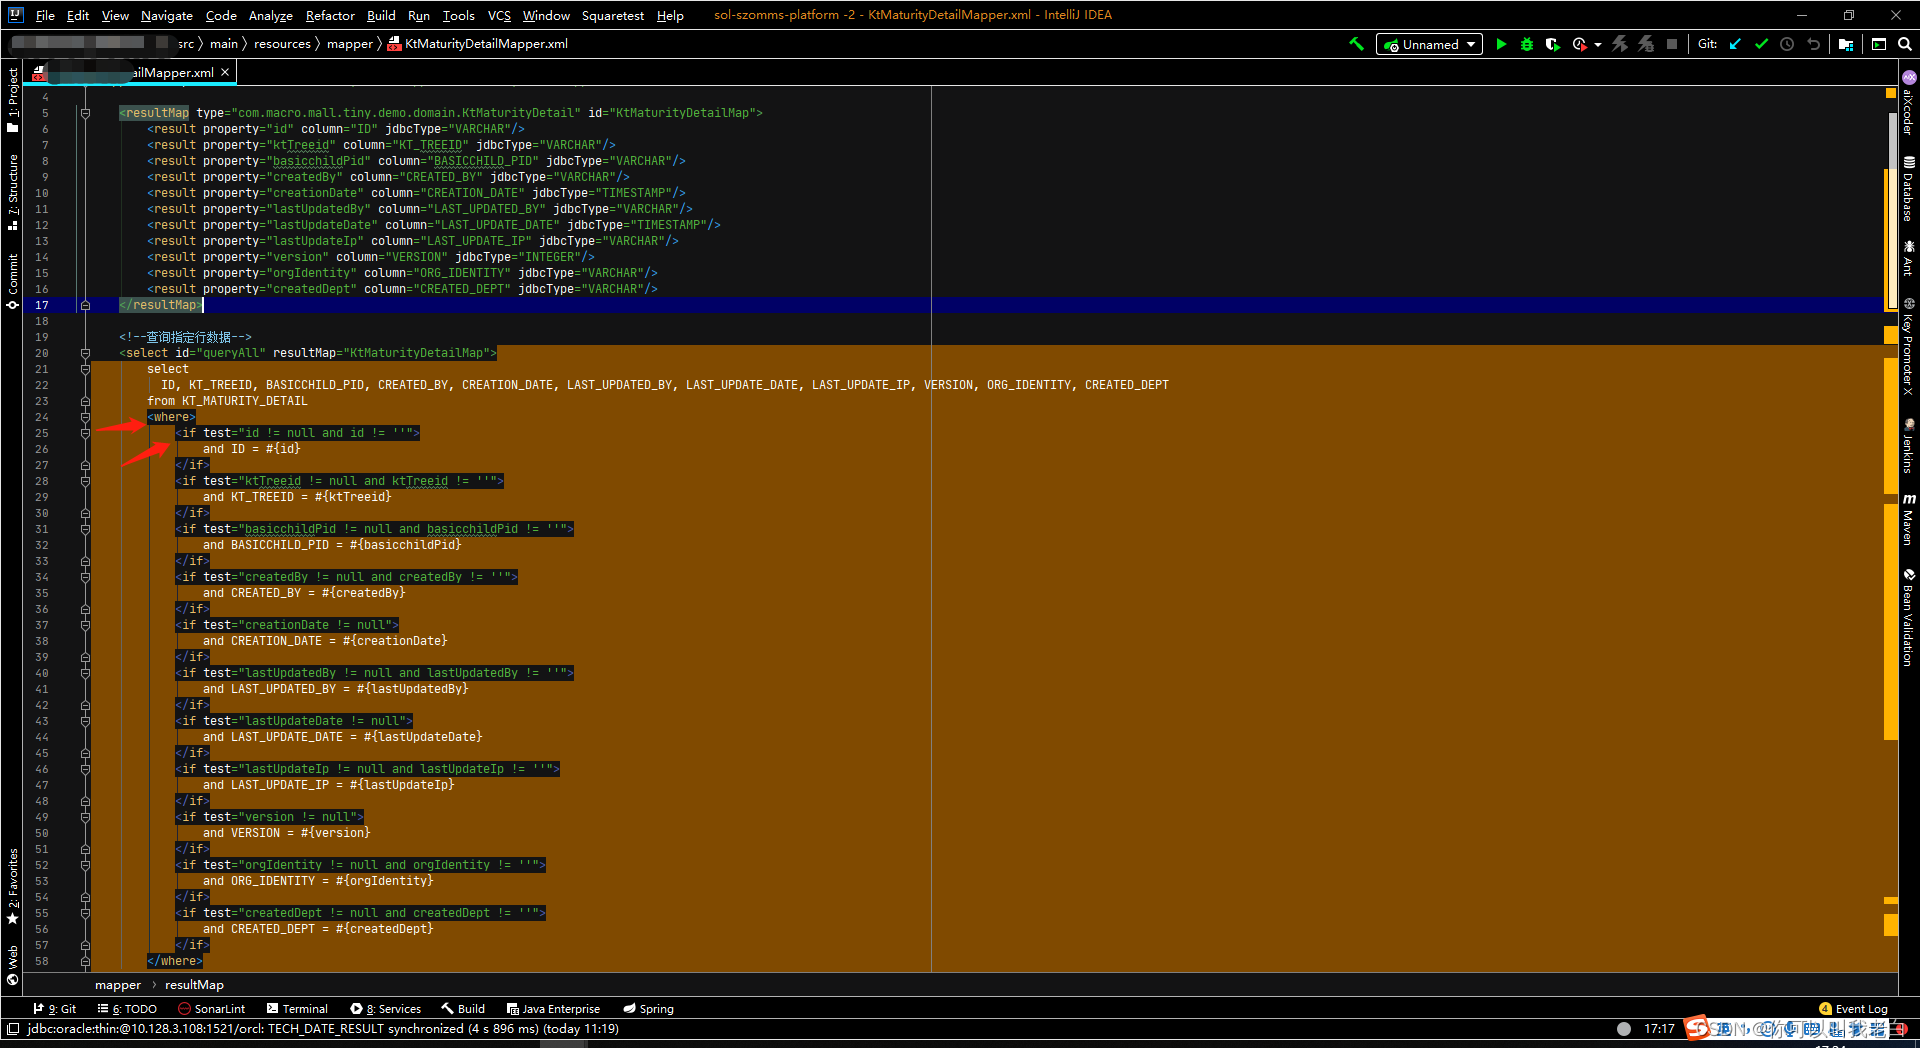
Task: Open the Structure tool window
Action: click(12, 192)
